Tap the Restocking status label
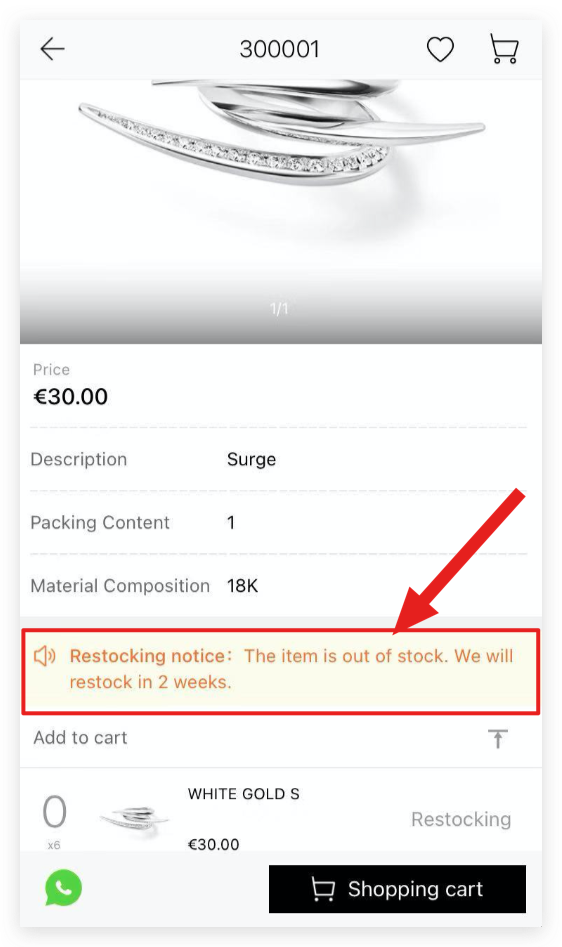Viewport: 562px width, 947px height. point(461,820)
